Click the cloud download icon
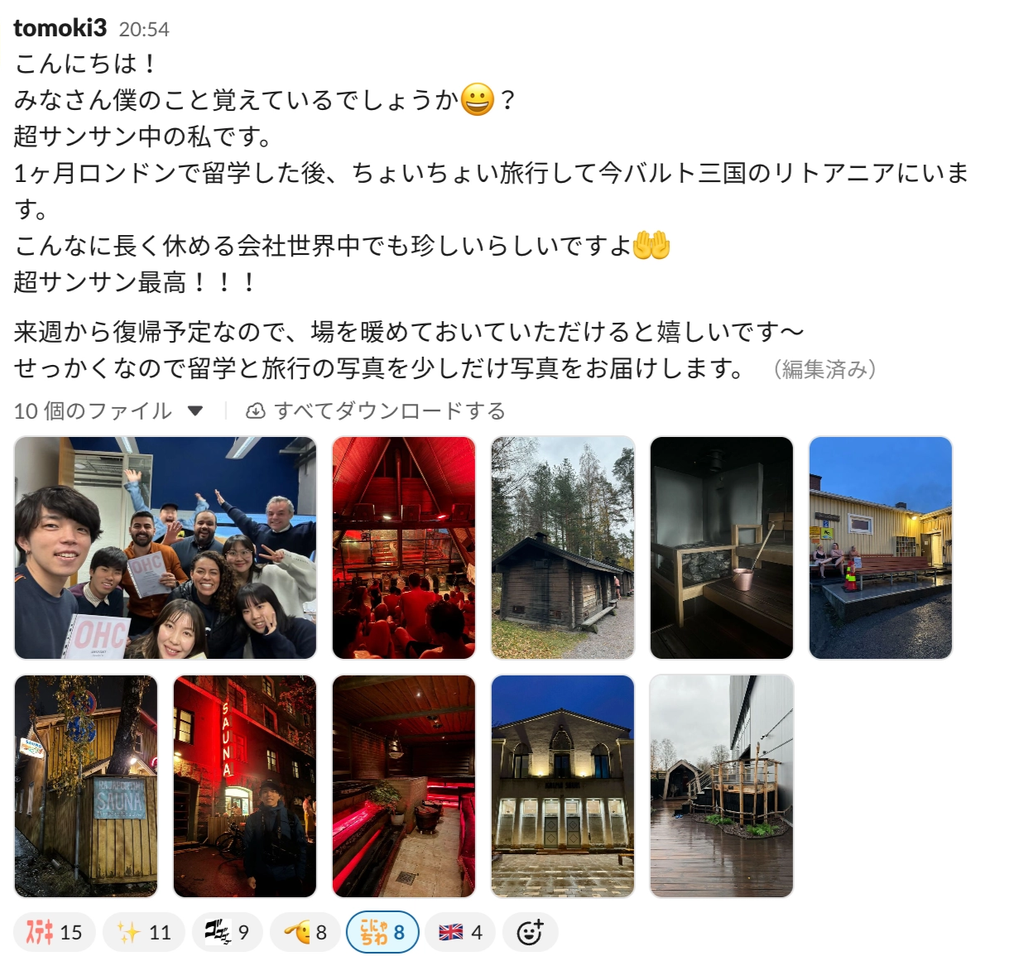This screenshot has height=970, width=1024. point(255,411)
